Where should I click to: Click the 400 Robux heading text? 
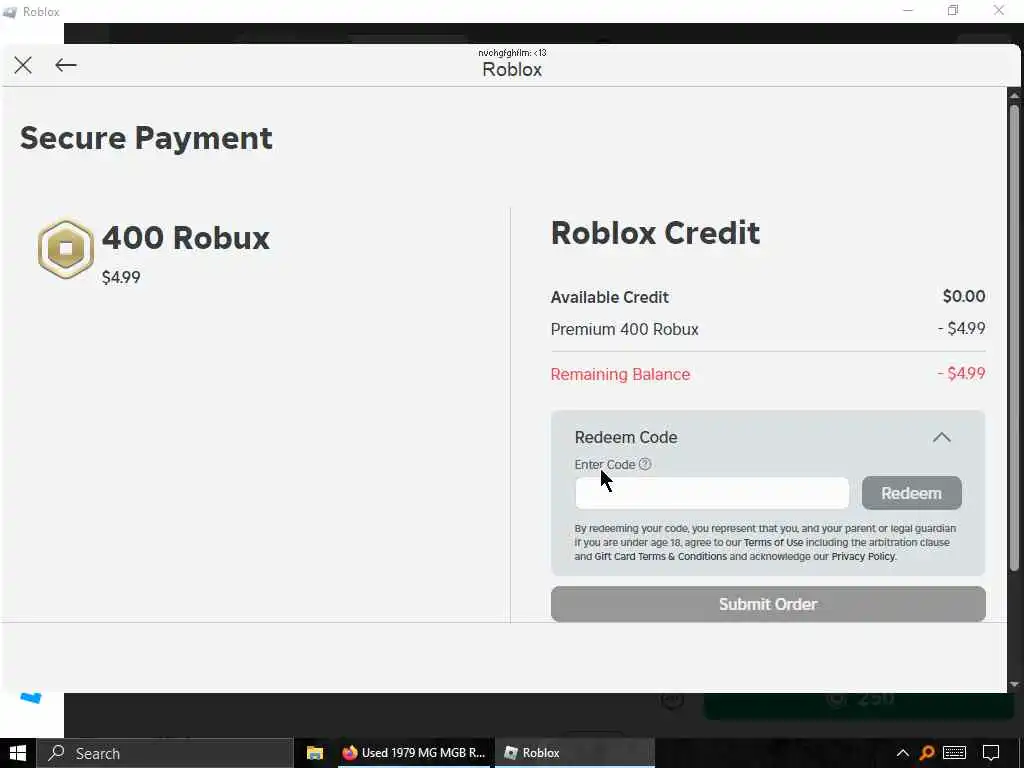click(186, 238)
